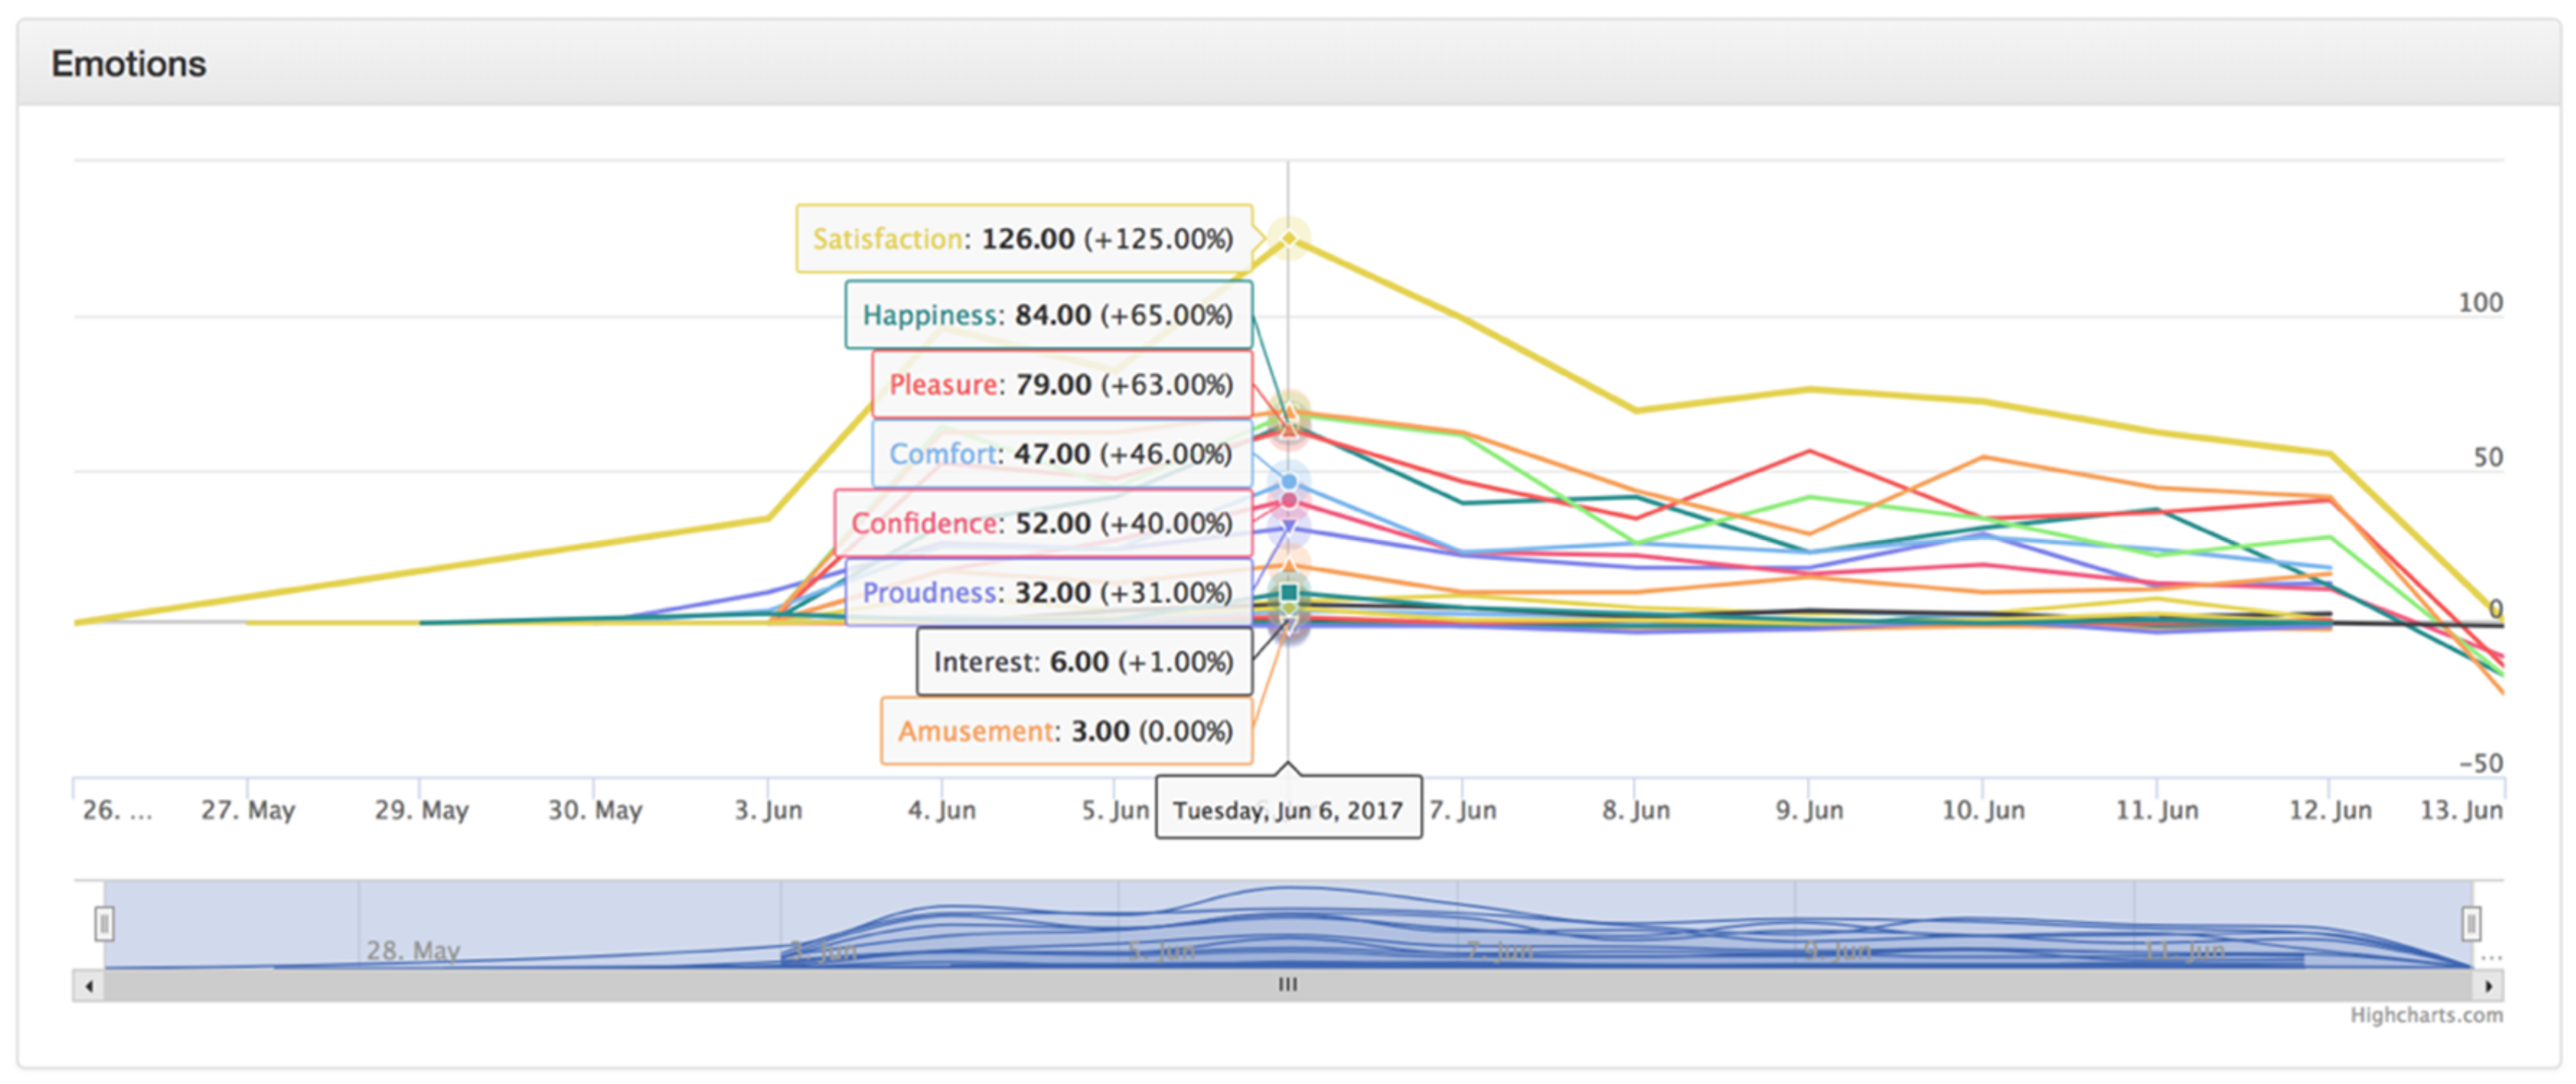This screenshot has height=1084, width=2576.
Task: Click the 3. Jun x-axis label
Action: (x=768, y=810)
